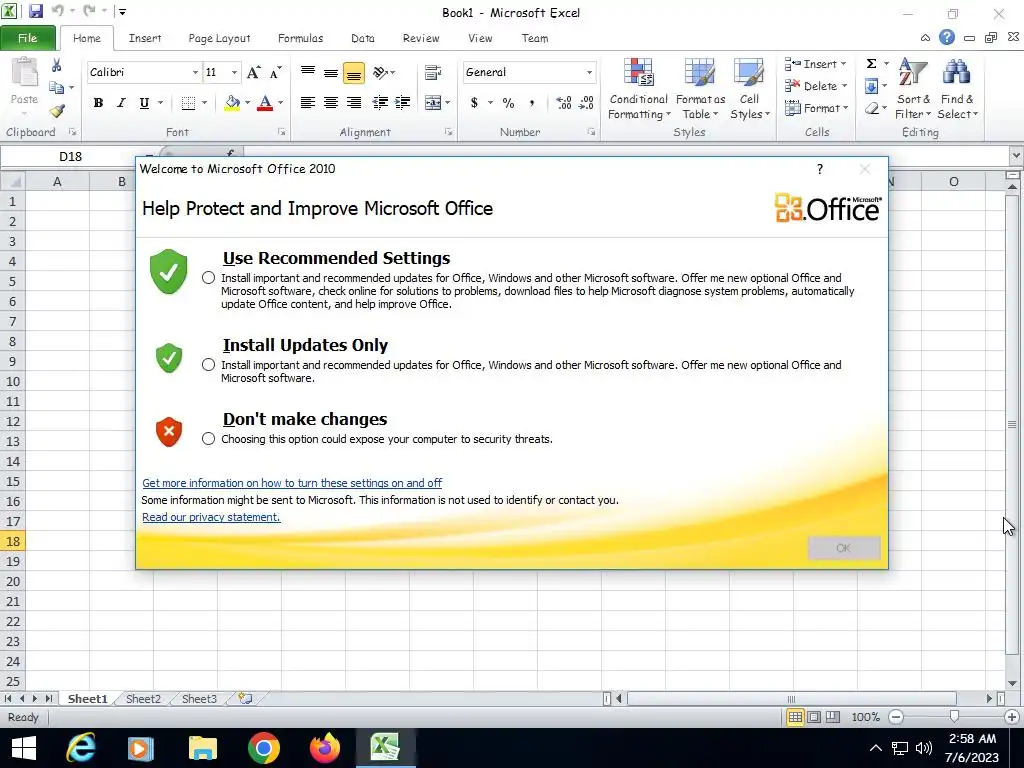Click Increase Decimal icon
The width and height of the screenshot is (1024, 768).
point(564,103)
